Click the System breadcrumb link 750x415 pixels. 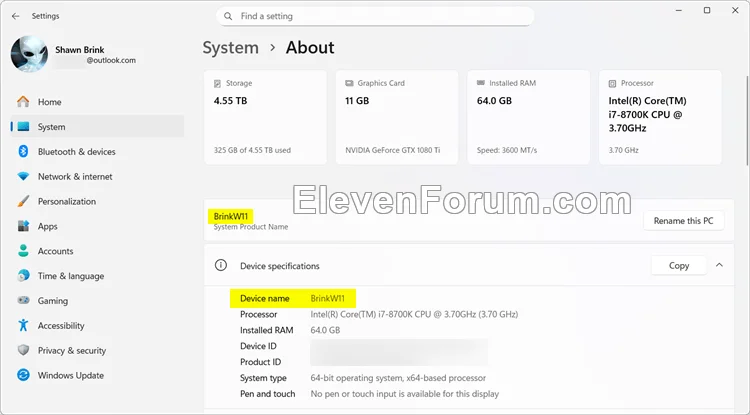pyautogui.click(x=231, y=48)
